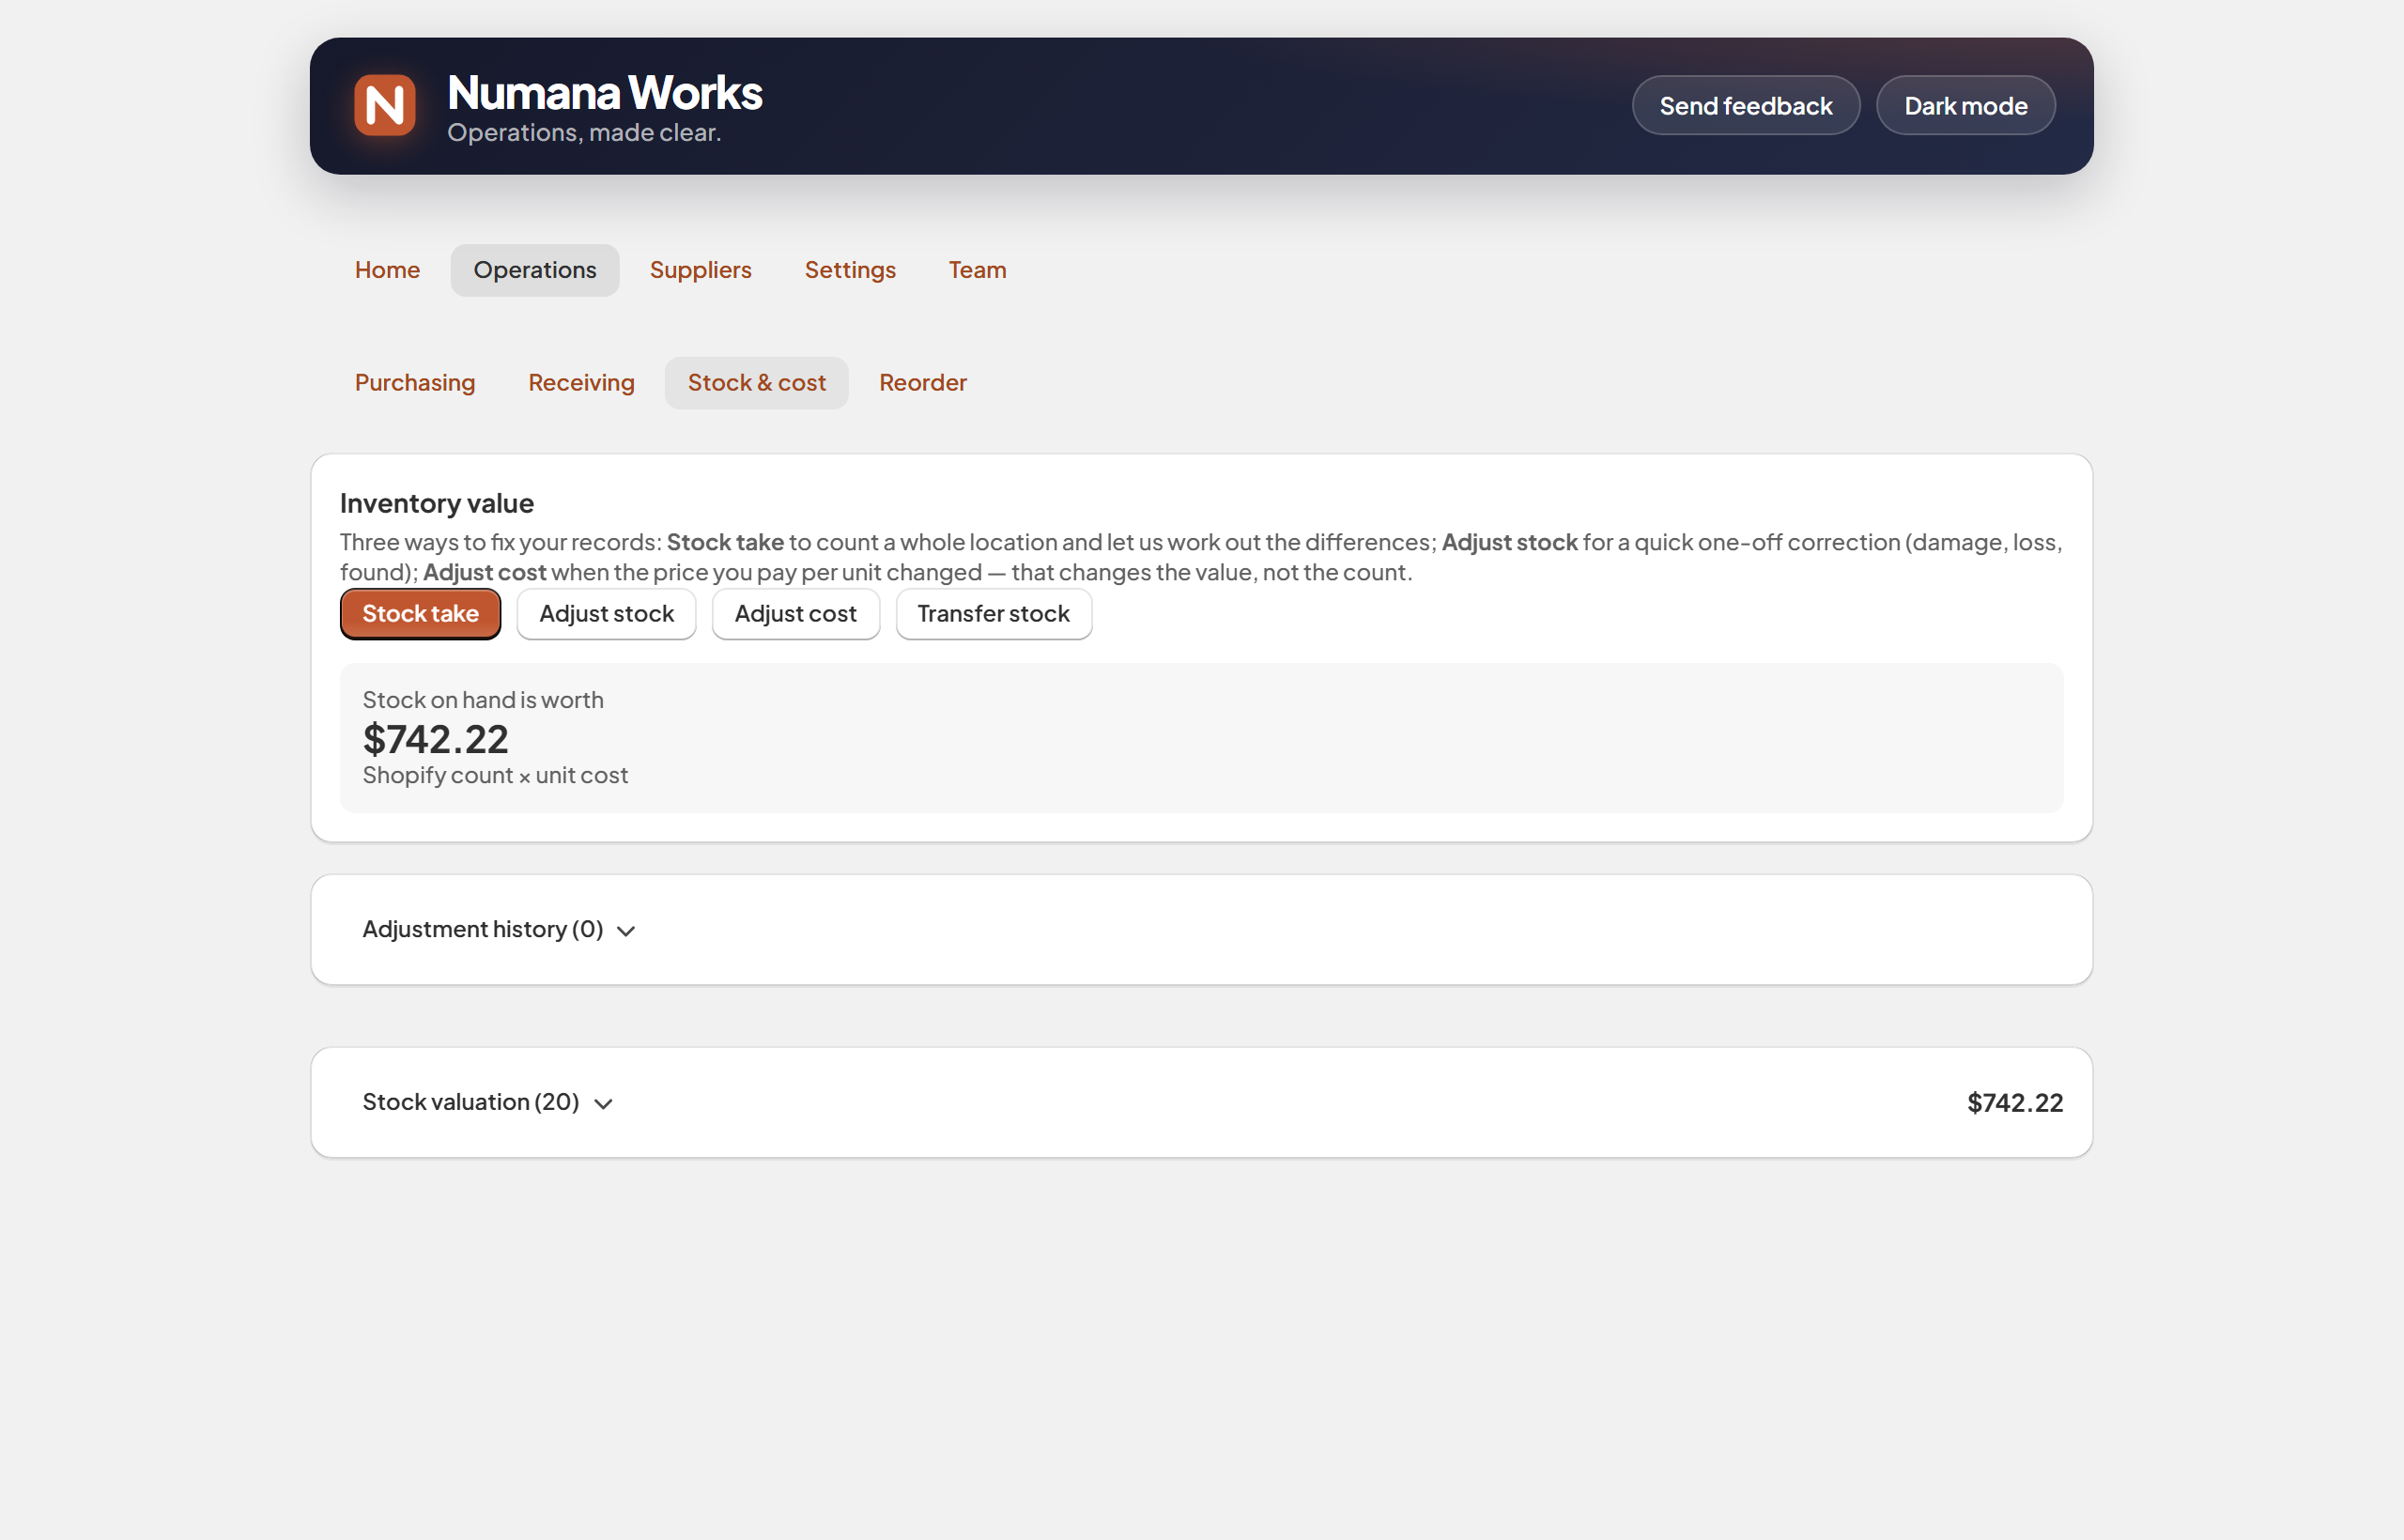Click the Numana Works N logo icon
The image size is (2404, 1540).
385,105
